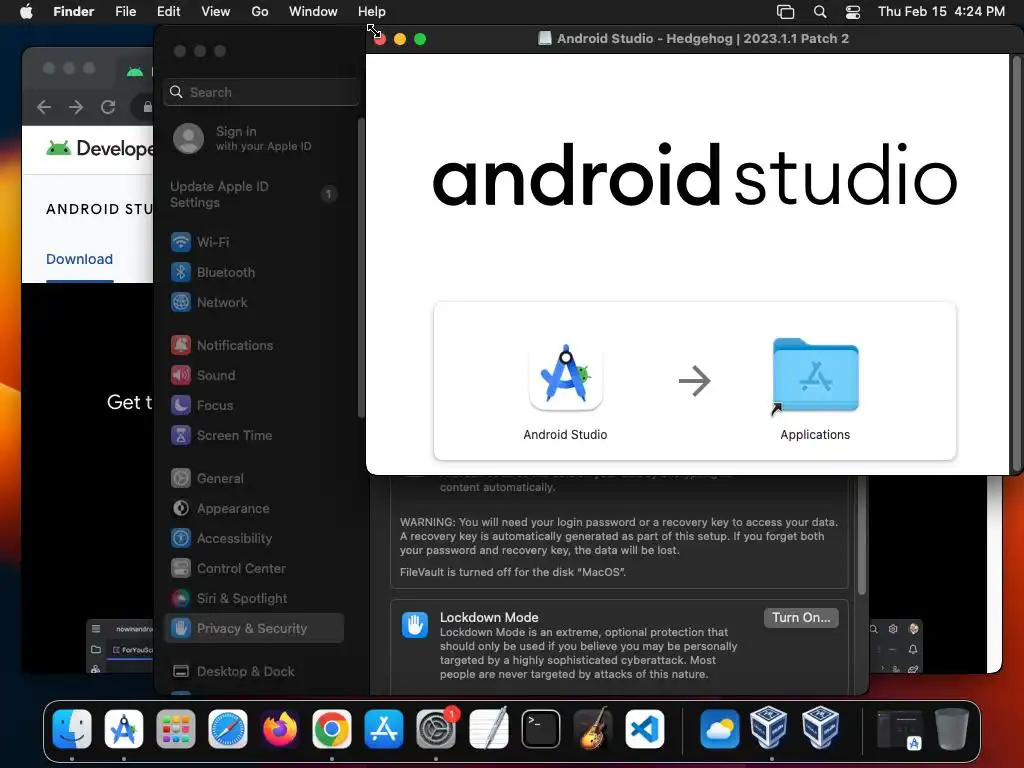Image resolution: width=1024 pixels, height=768 pixels.
Task: Open the App Store from the Dock
Action: click(384, 729)
